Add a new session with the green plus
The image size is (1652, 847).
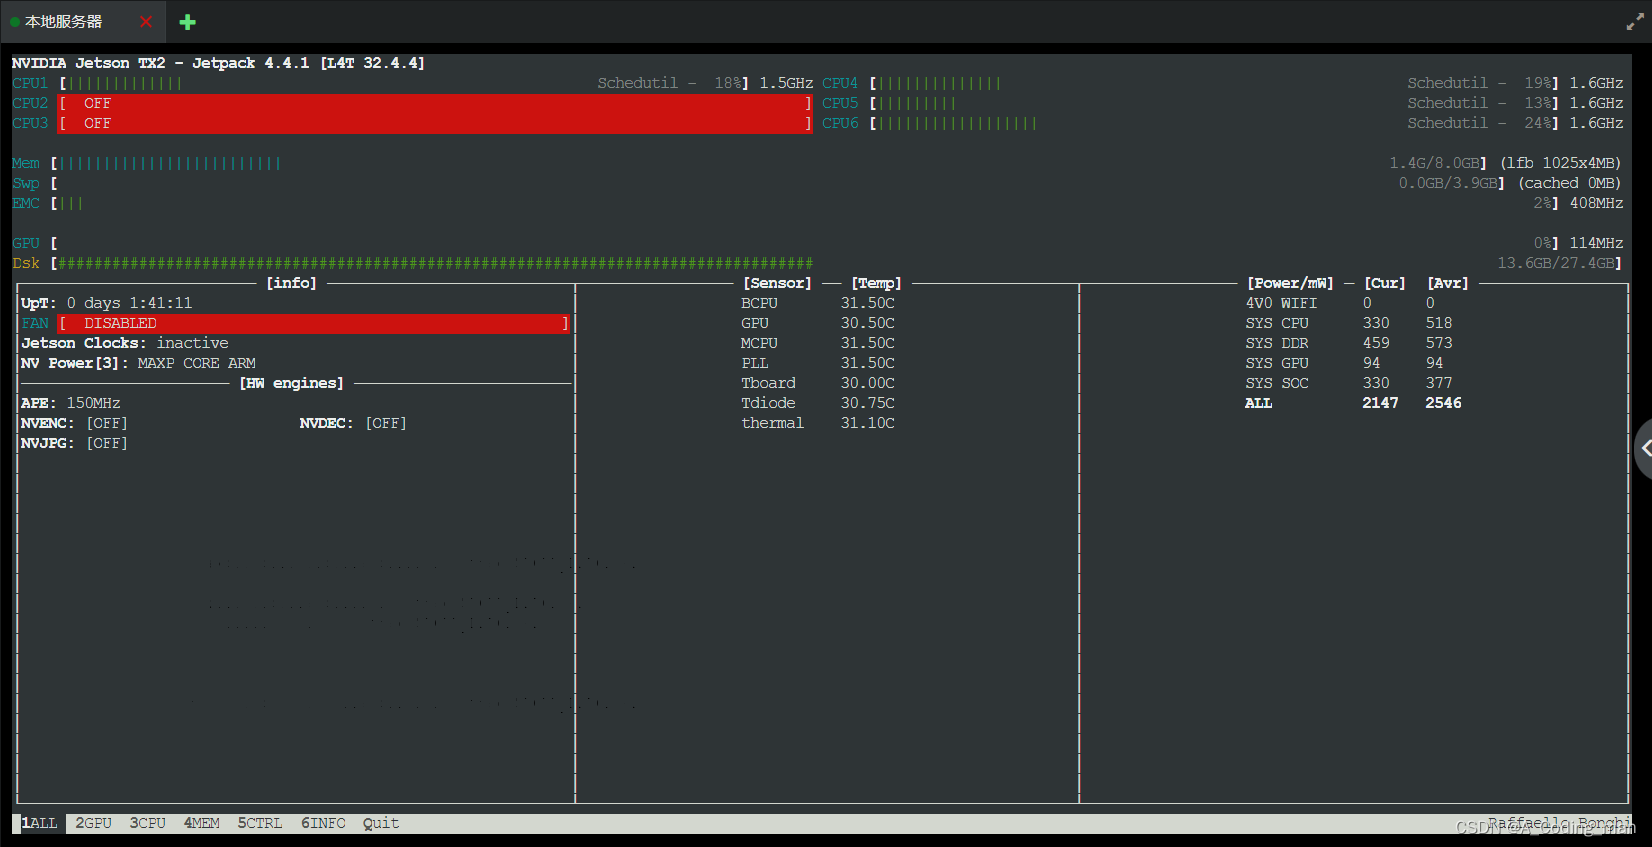187,22
